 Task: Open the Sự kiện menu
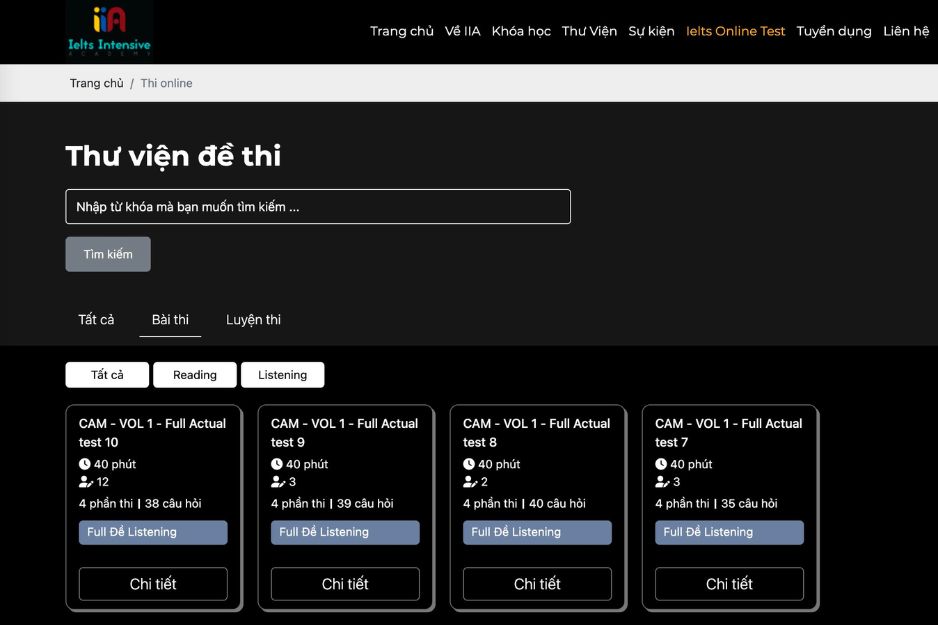651,31
